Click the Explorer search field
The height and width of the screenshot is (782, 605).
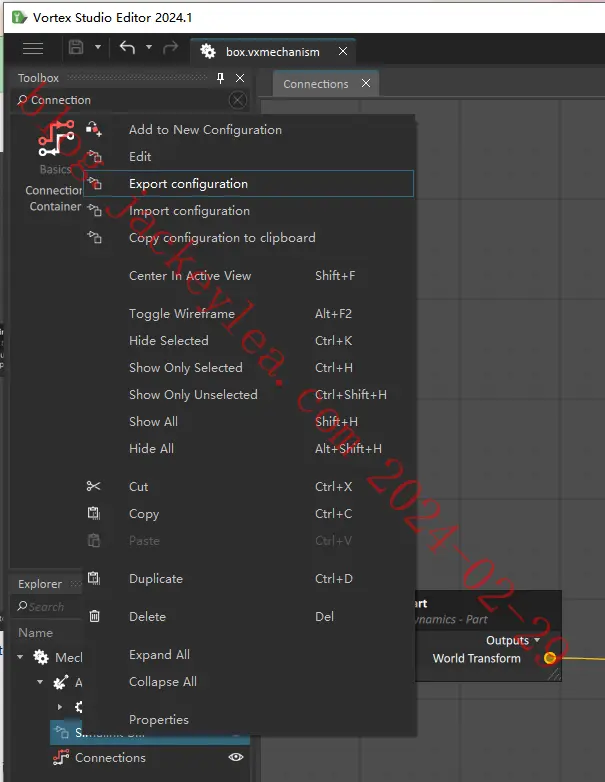[47, 606]
